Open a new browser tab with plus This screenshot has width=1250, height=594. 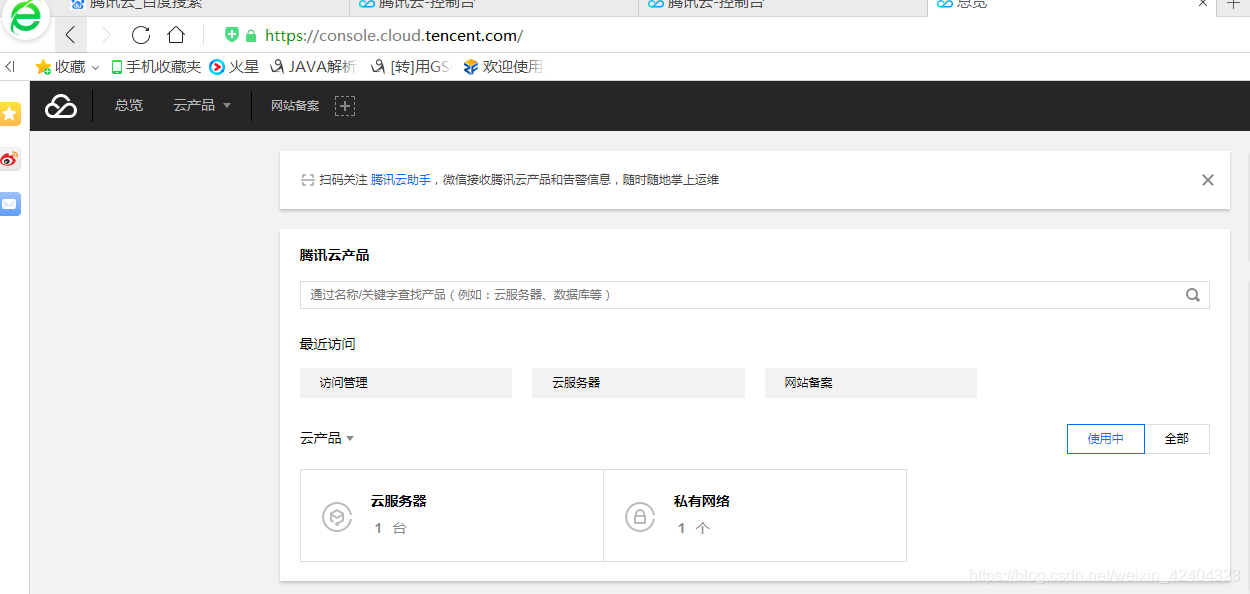[1234, 6]
